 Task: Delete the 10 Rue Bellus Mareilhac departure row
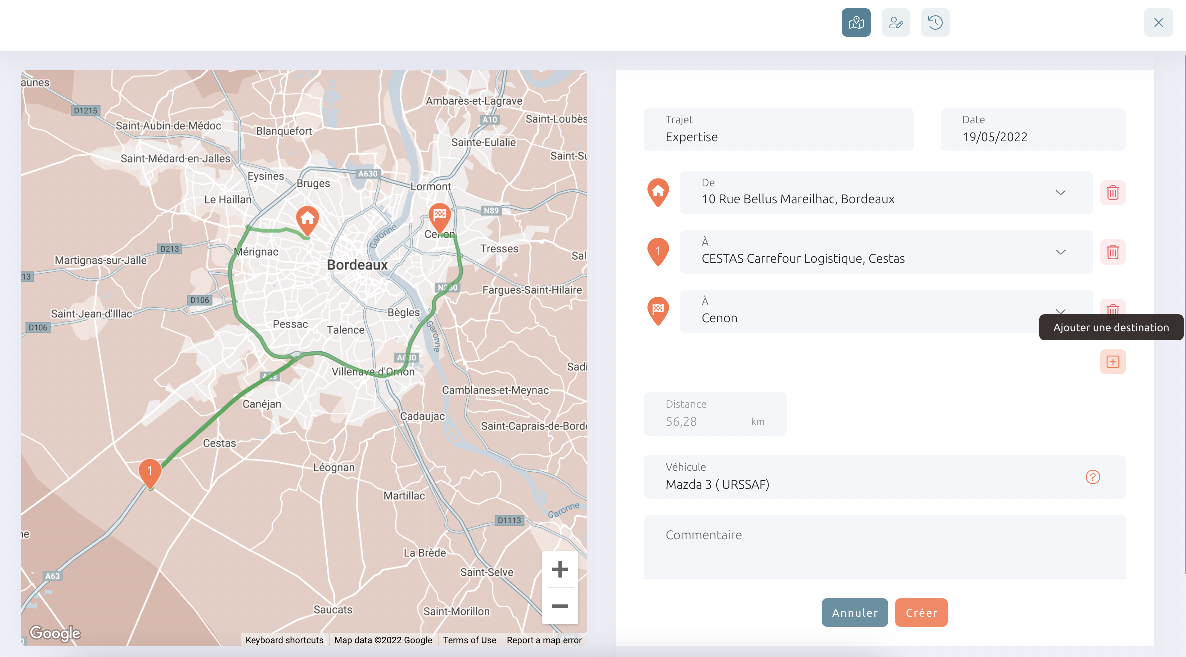[x=1113, y=193]
